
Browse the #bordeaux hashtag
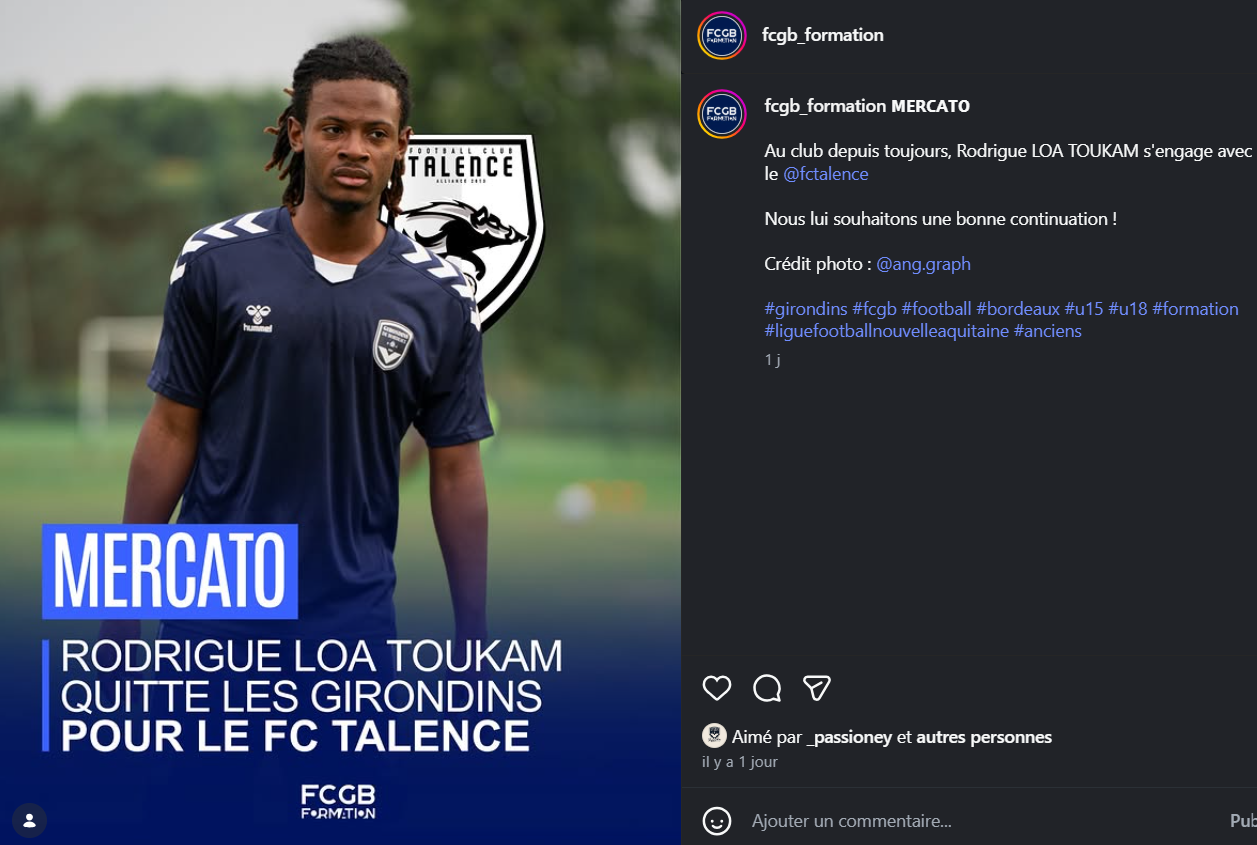click(1018, 309)
